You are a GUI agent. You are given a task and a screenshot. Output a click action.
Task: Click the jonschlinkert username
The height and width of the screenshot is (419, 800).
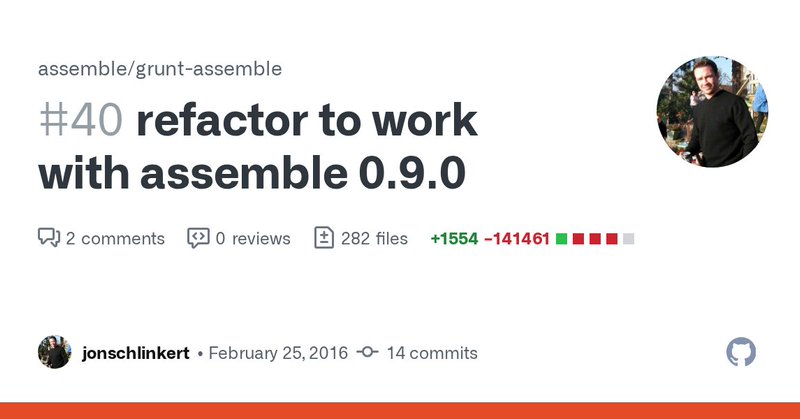tap(136, 353)
